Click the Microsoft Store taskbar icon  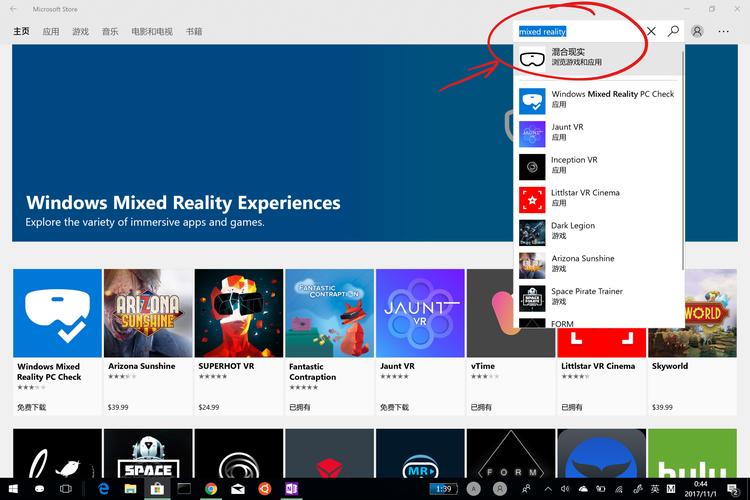tap(157, 489)
